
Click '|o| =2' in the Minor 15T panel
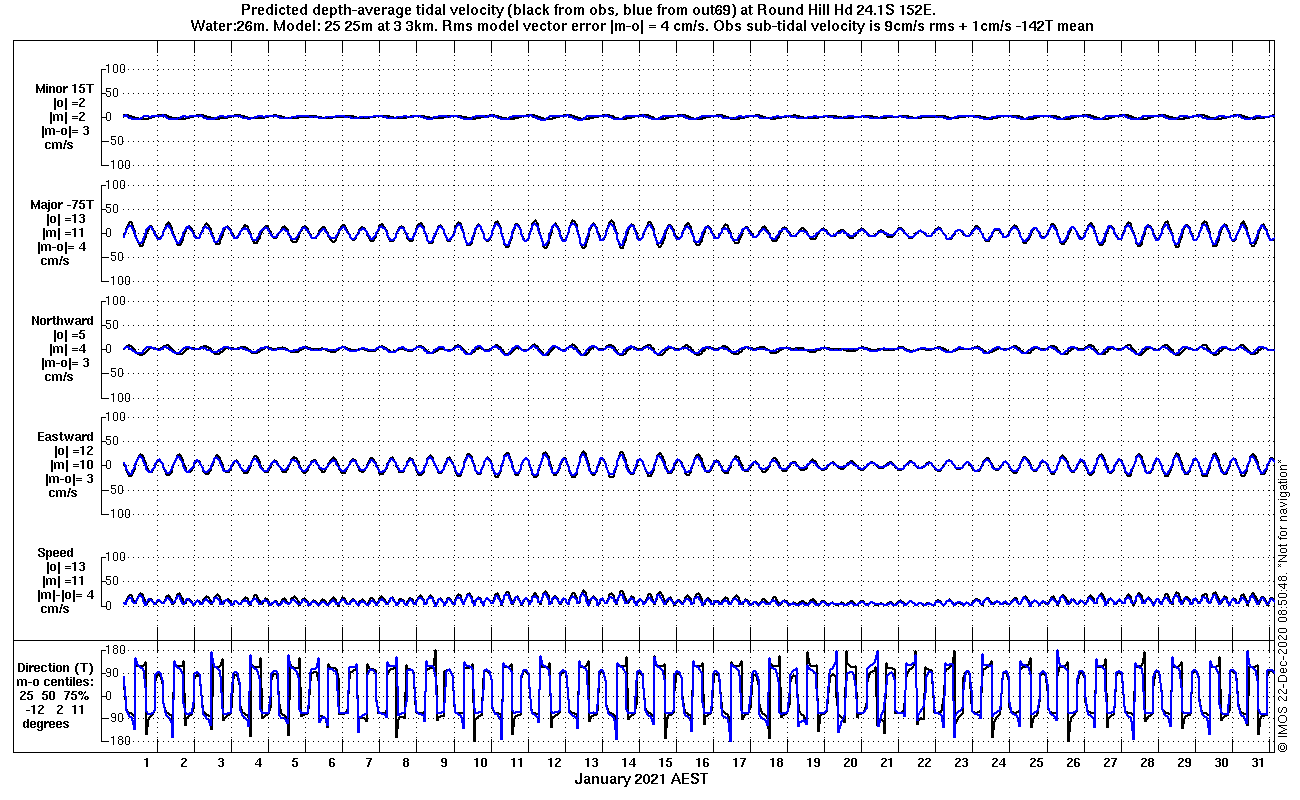pyautogui.click(x=70, y=102)
